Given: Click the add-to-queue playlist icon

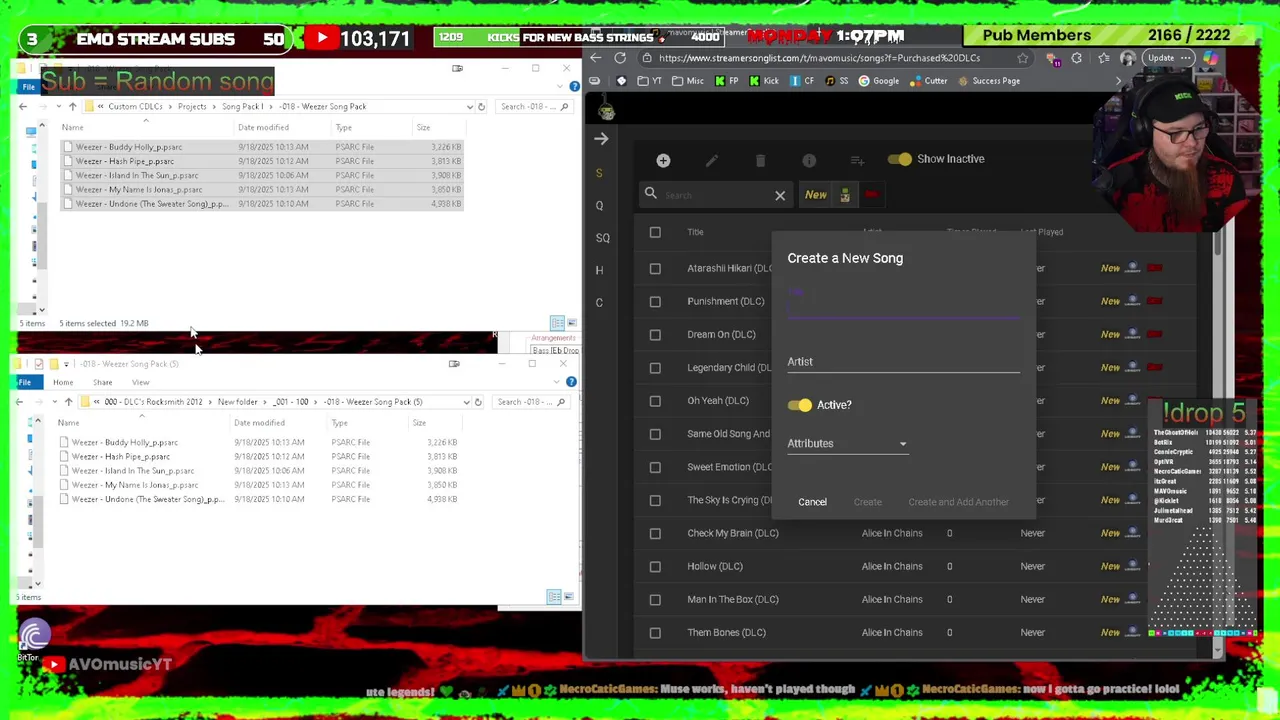Looking at the screenshot, I should coord(857,160).
